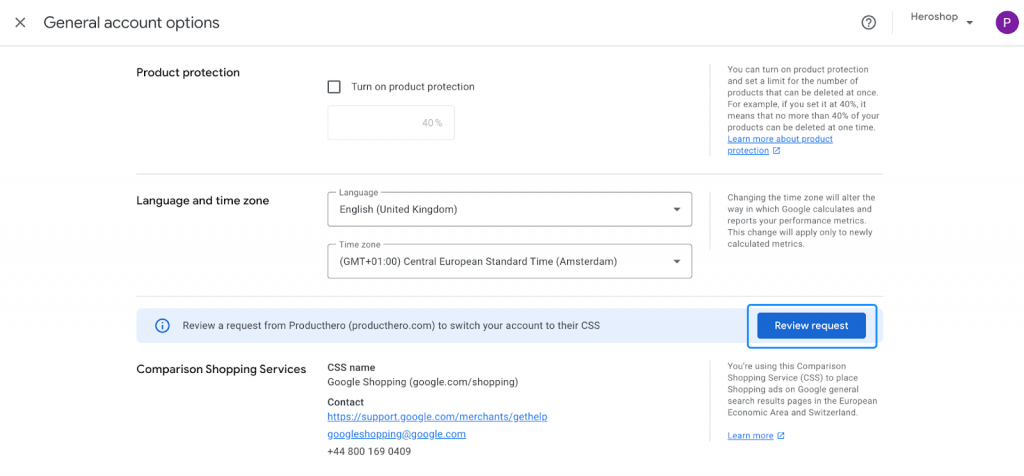Open support.google.com merchants gethelp link
1024x476 pixels.
point(437,417)
